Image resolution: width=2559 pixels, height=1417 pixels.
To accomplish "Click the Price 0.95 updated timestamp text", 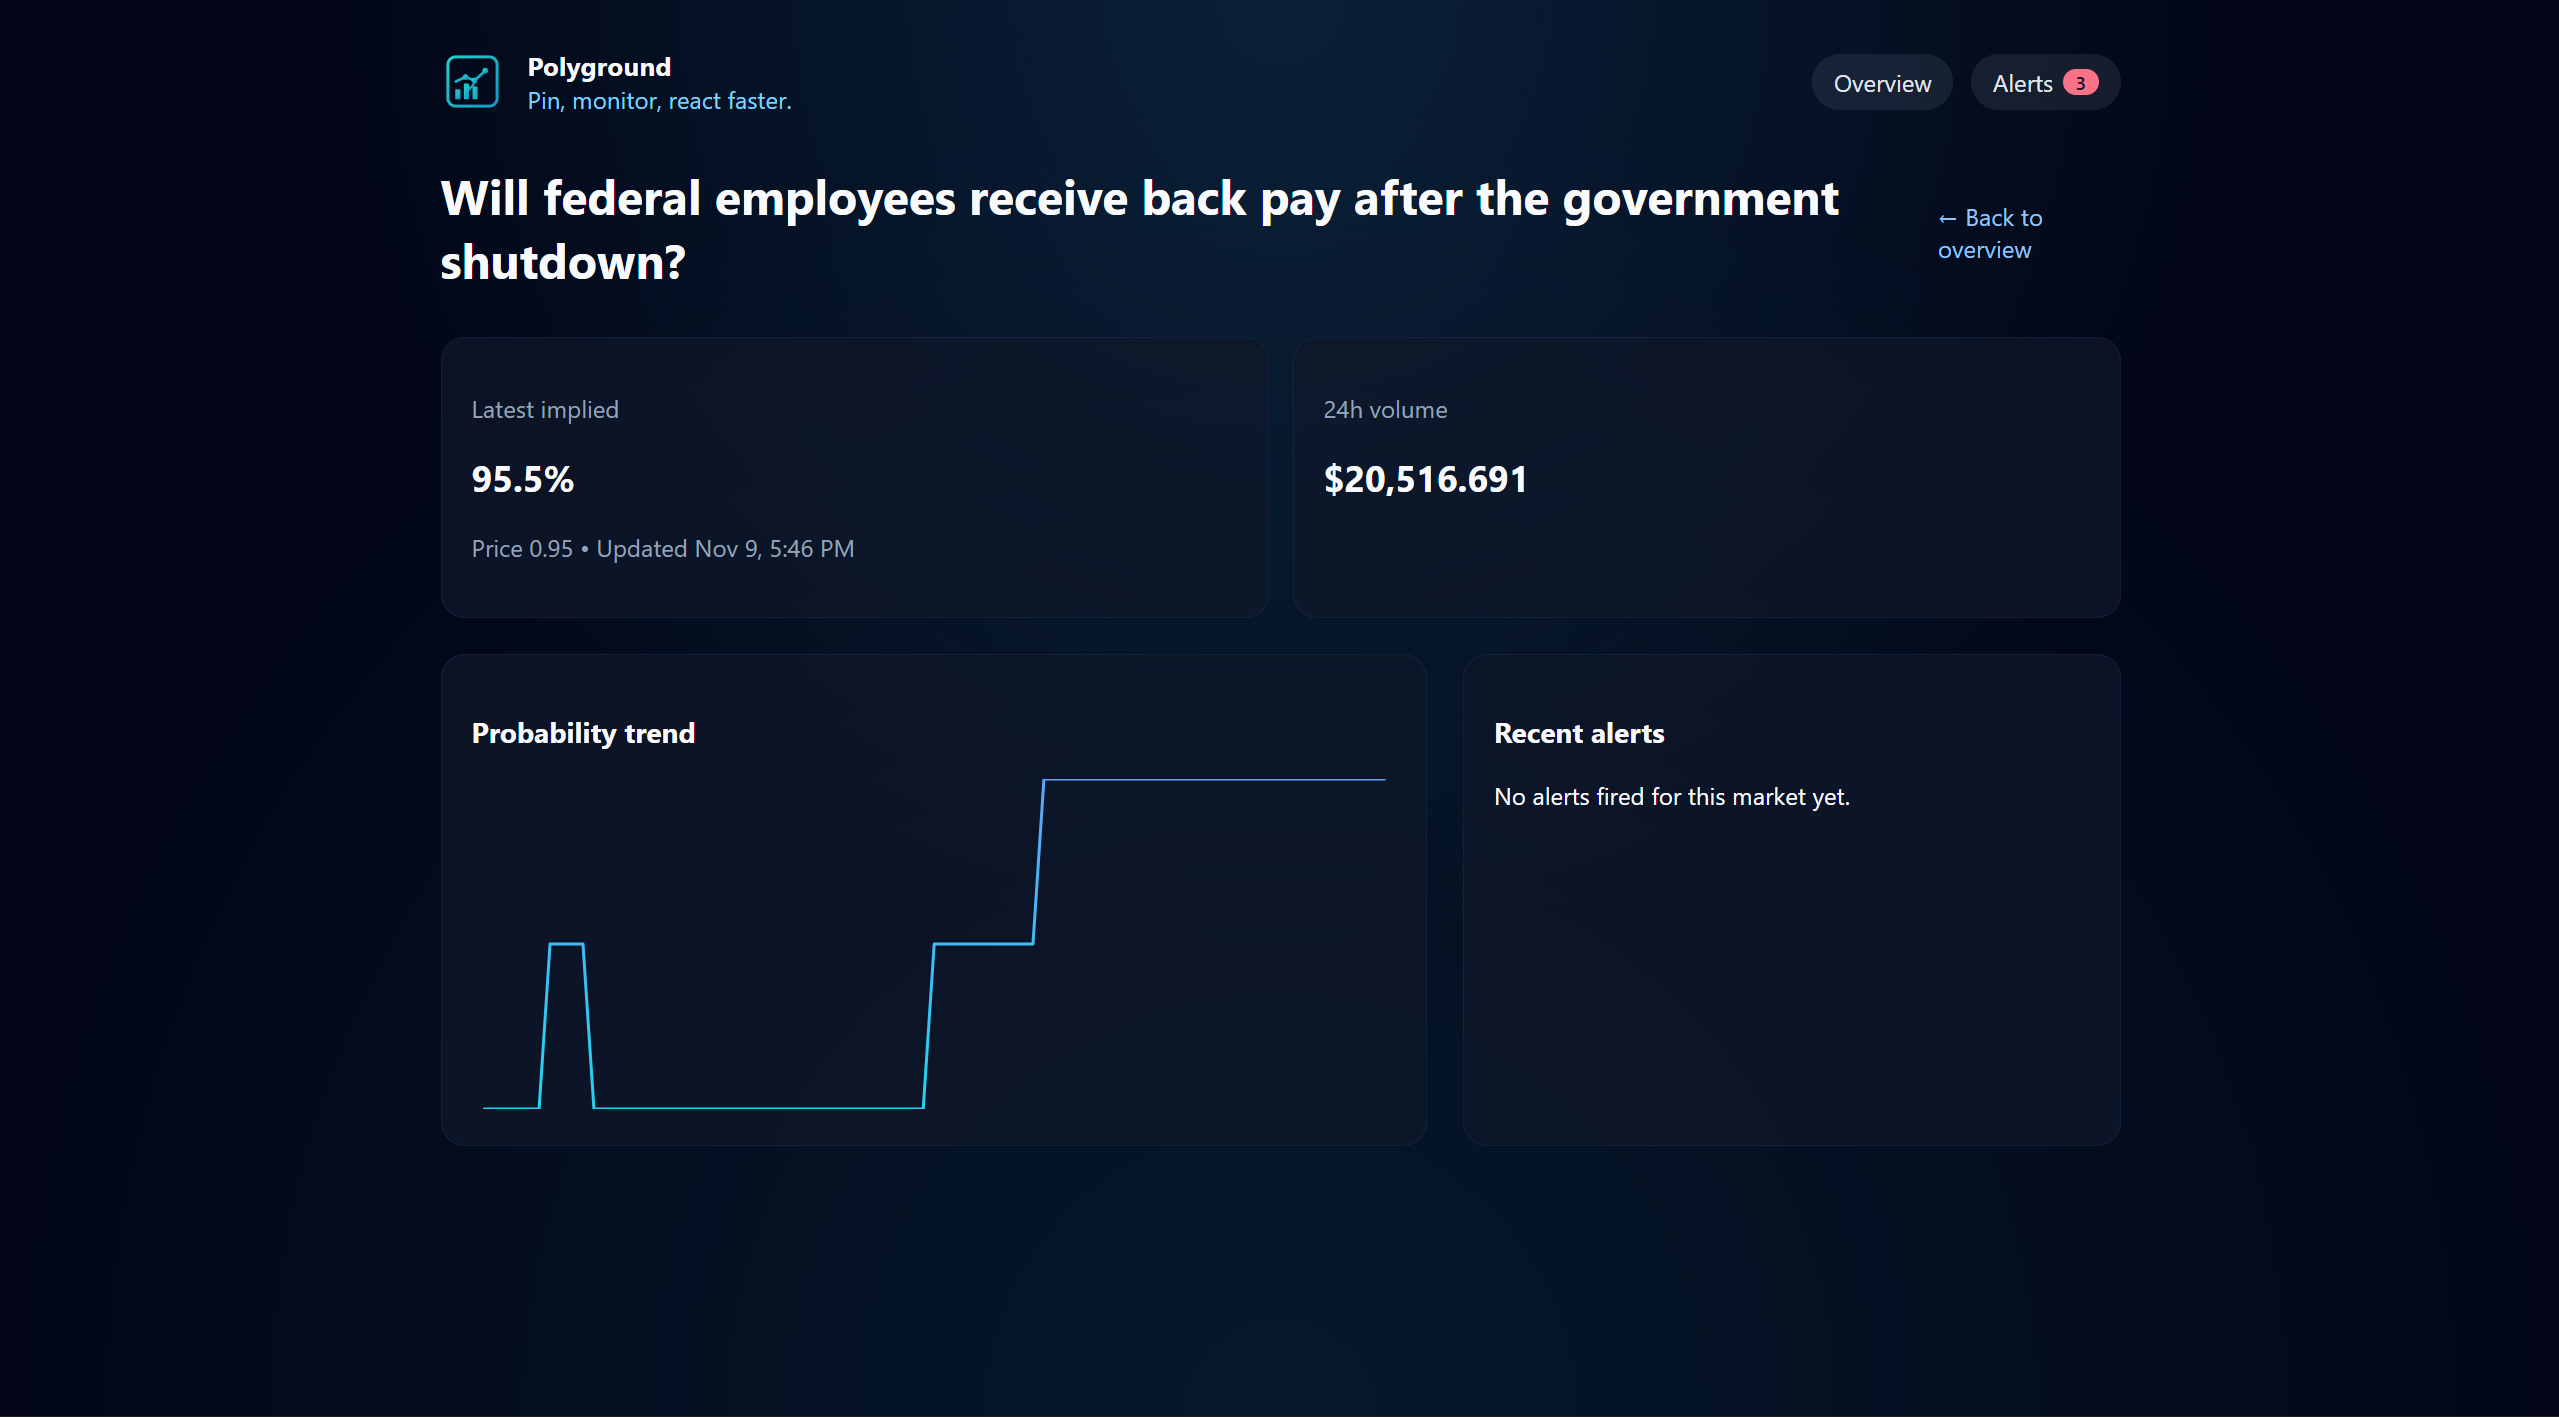I will (662, 549).
